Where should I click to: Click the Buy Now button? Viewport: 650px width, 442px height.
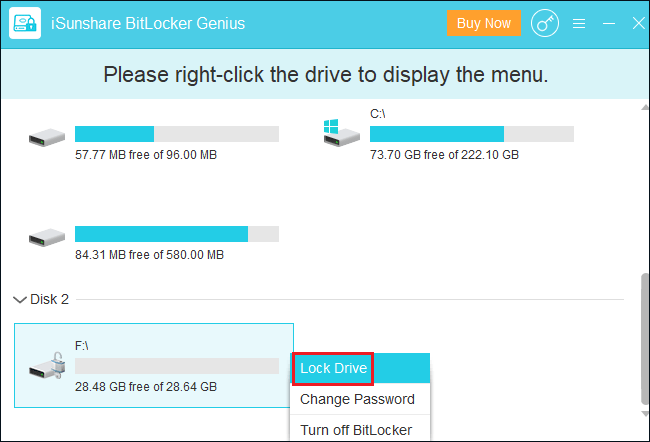click(484, 23)
